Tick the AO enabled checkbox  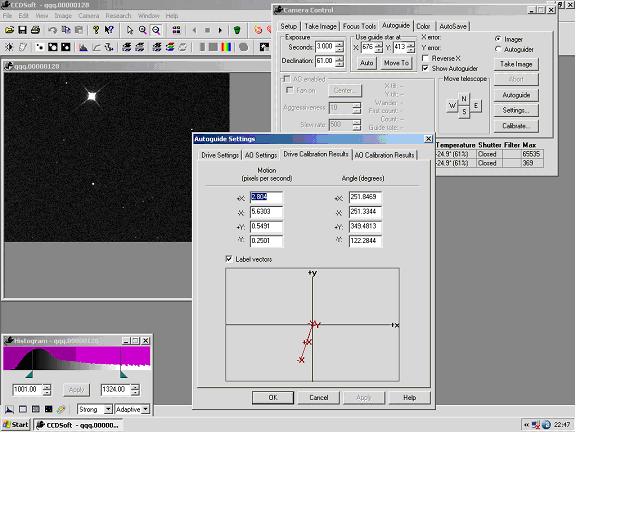pyautogui.click(x=286, y=78)
